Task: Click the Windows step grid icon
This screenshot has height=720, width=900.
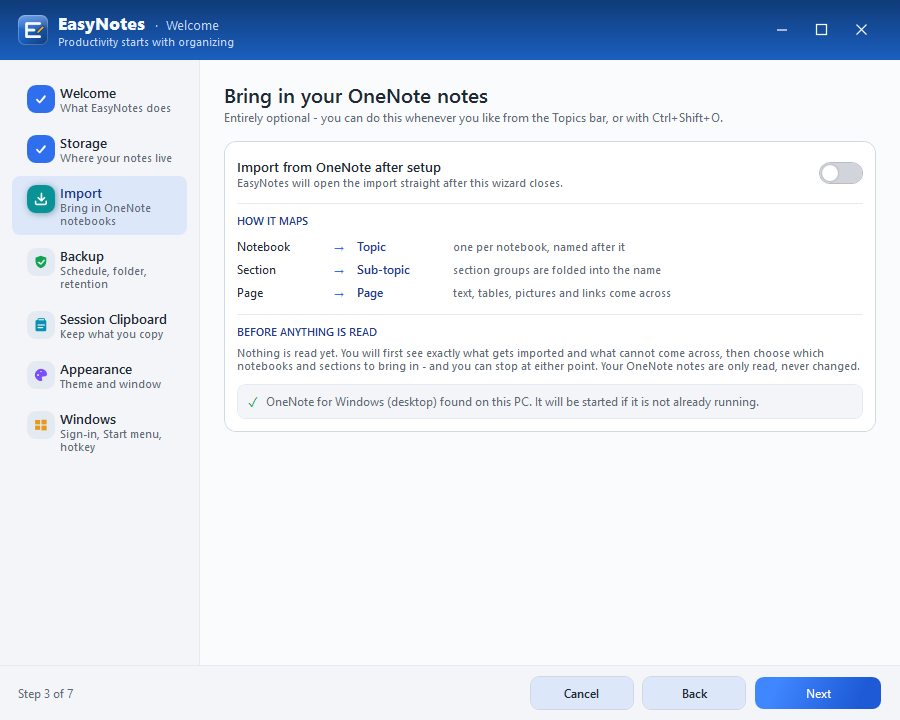Action: [x=41, y=425]
